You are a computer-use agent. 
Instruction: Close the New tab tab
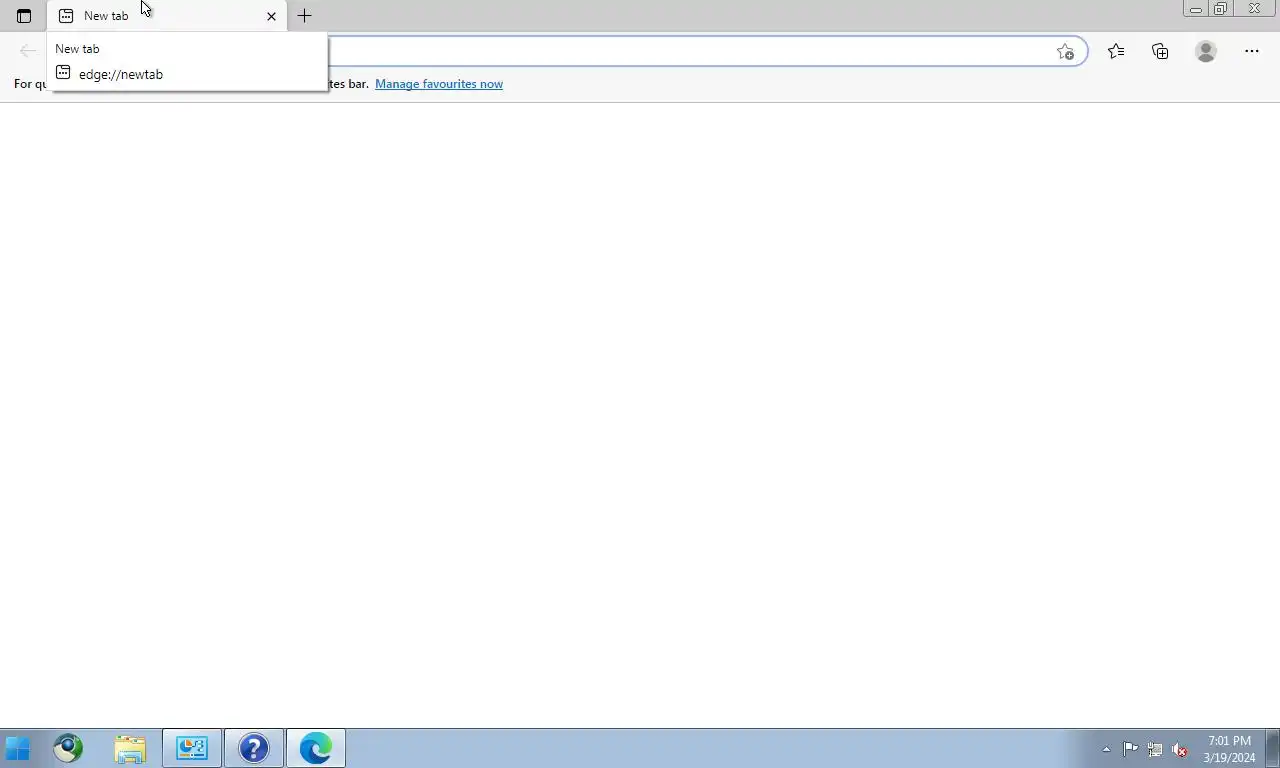click(x=271, y=16)
